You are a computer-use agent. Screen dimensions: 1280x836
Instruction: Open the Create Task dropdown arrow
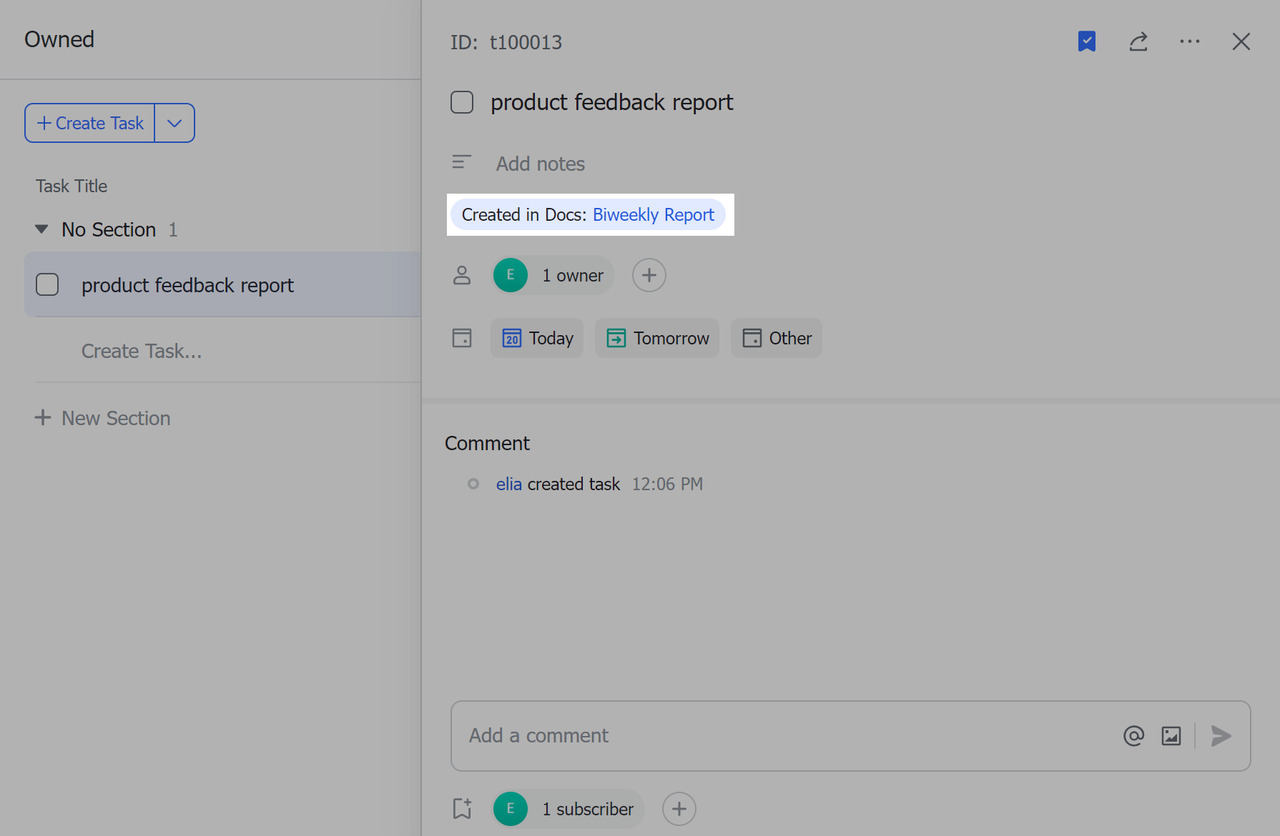[x=175, y=123]
